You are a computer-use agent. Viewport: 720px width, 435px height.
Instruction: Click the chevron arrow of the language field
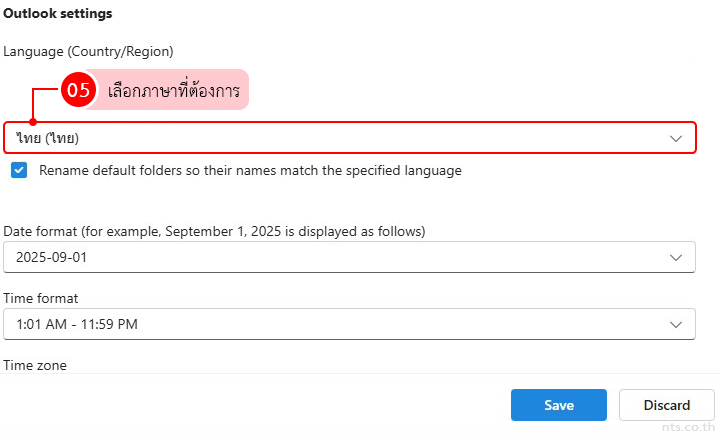click(x=676, y=138)
